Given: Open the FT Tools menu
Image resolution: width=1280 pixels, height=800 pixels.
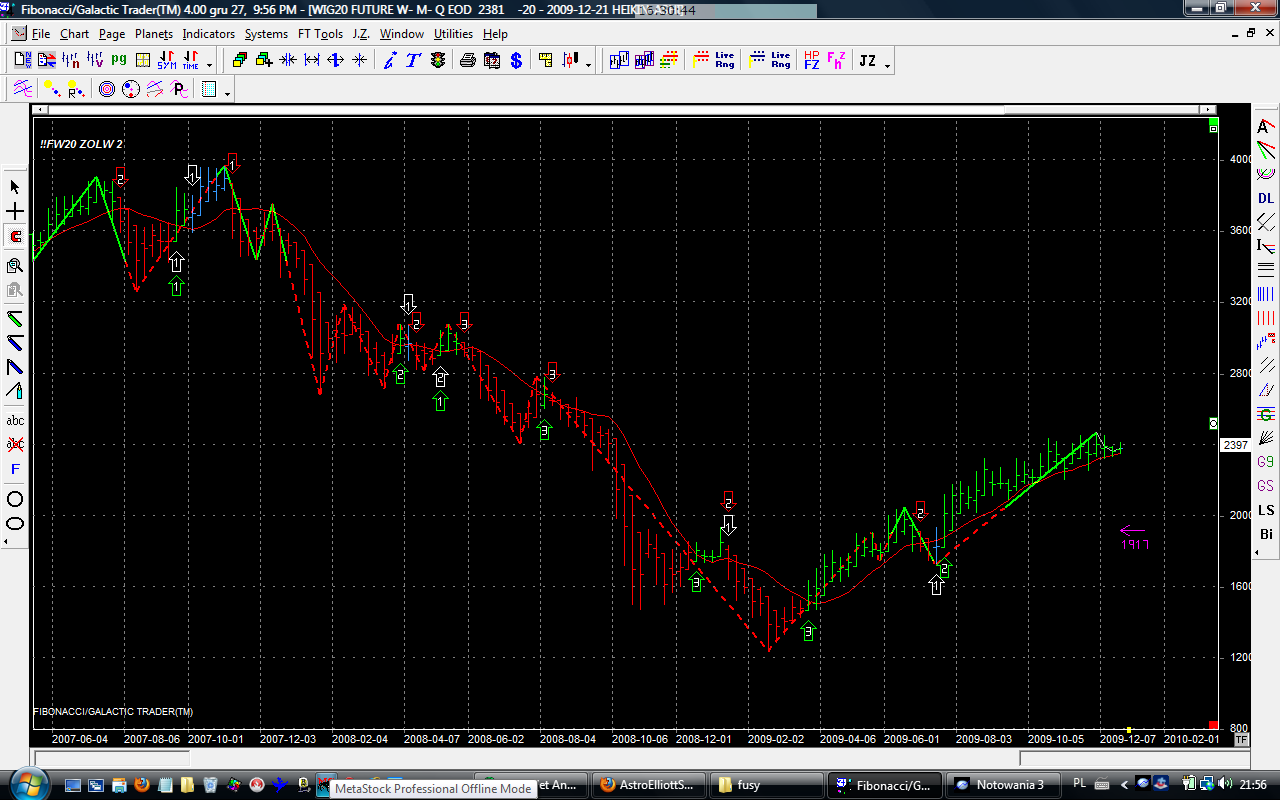Looking at the screenshot, I should pyautogui.click(x=320, y=34).
